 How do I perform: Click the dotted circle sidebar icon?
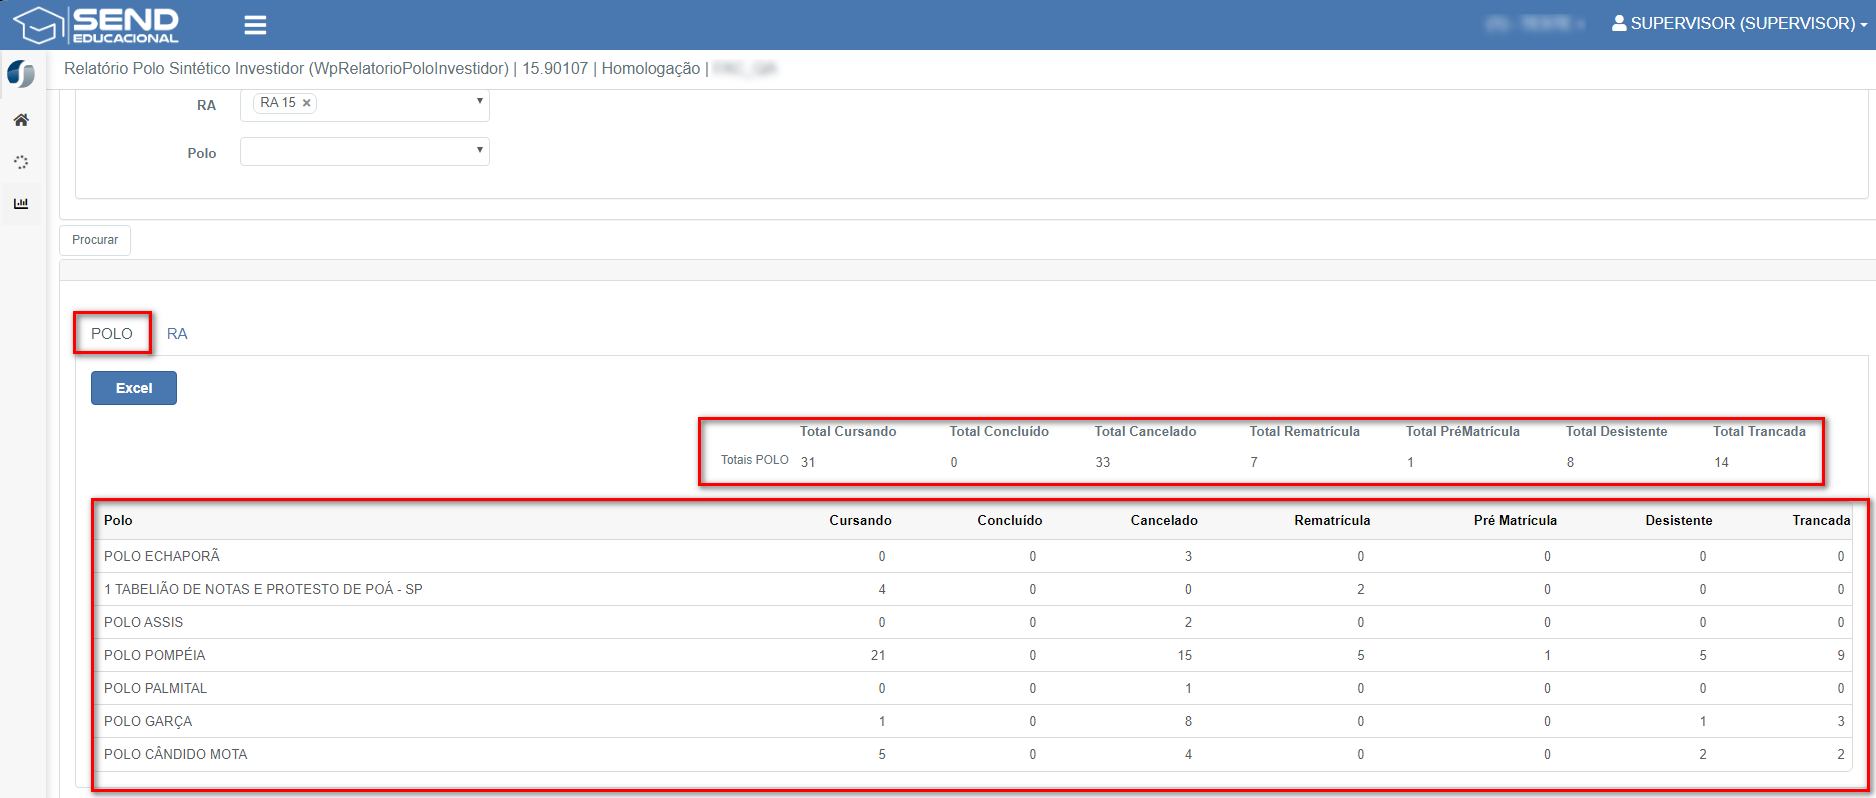(21, 162)
